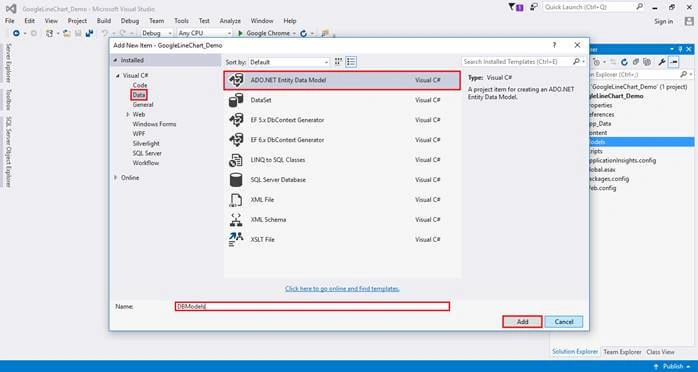
Task: Click the Cancel button
Action: [564, 322]
